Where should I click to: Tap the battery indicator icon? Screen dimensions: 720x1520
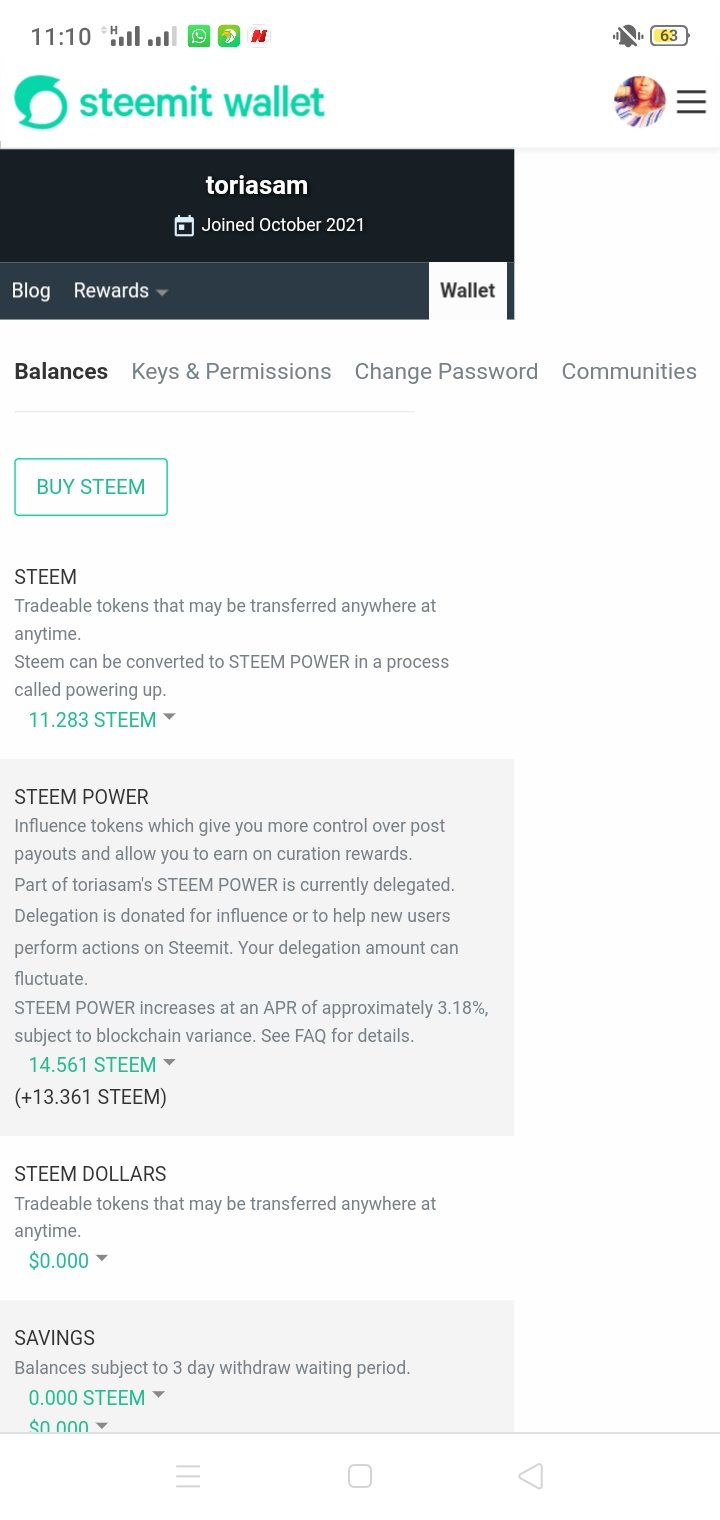[x=668, y=36]
